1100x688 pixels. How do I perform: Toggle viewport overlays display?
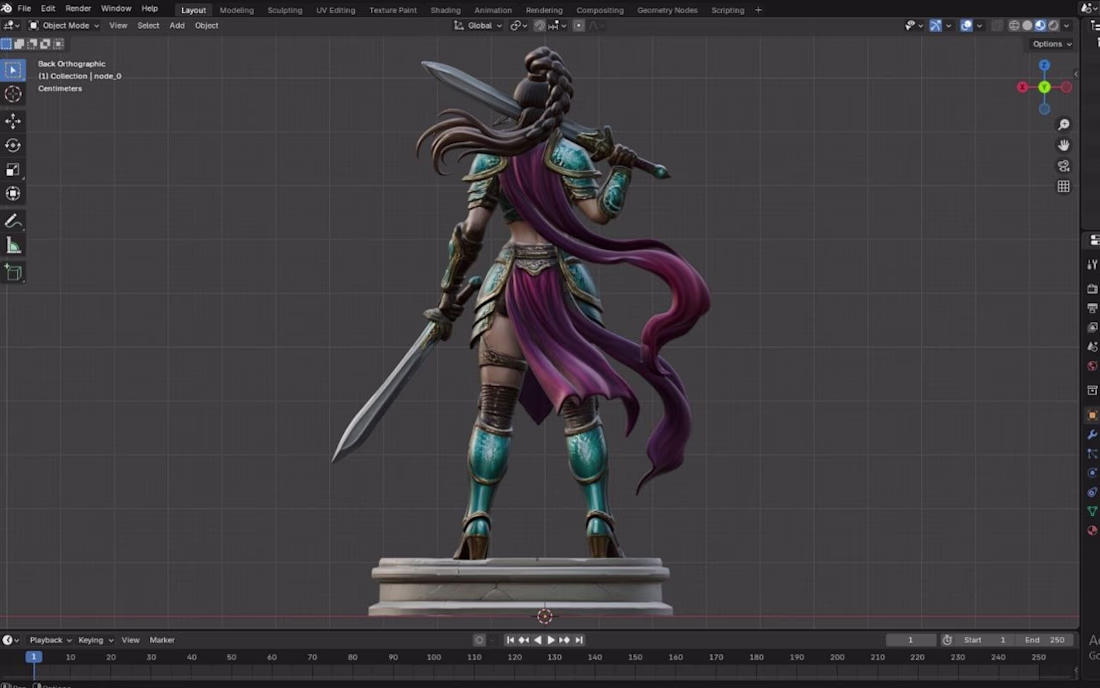tap(966, 25)
